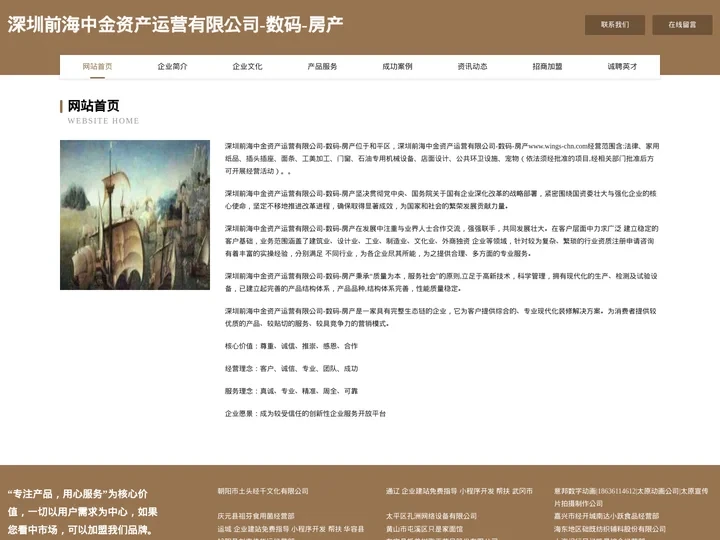
Task: Open footer link 庆元县祖芬食用菌经营部
Action: click(x=256, y=516)
